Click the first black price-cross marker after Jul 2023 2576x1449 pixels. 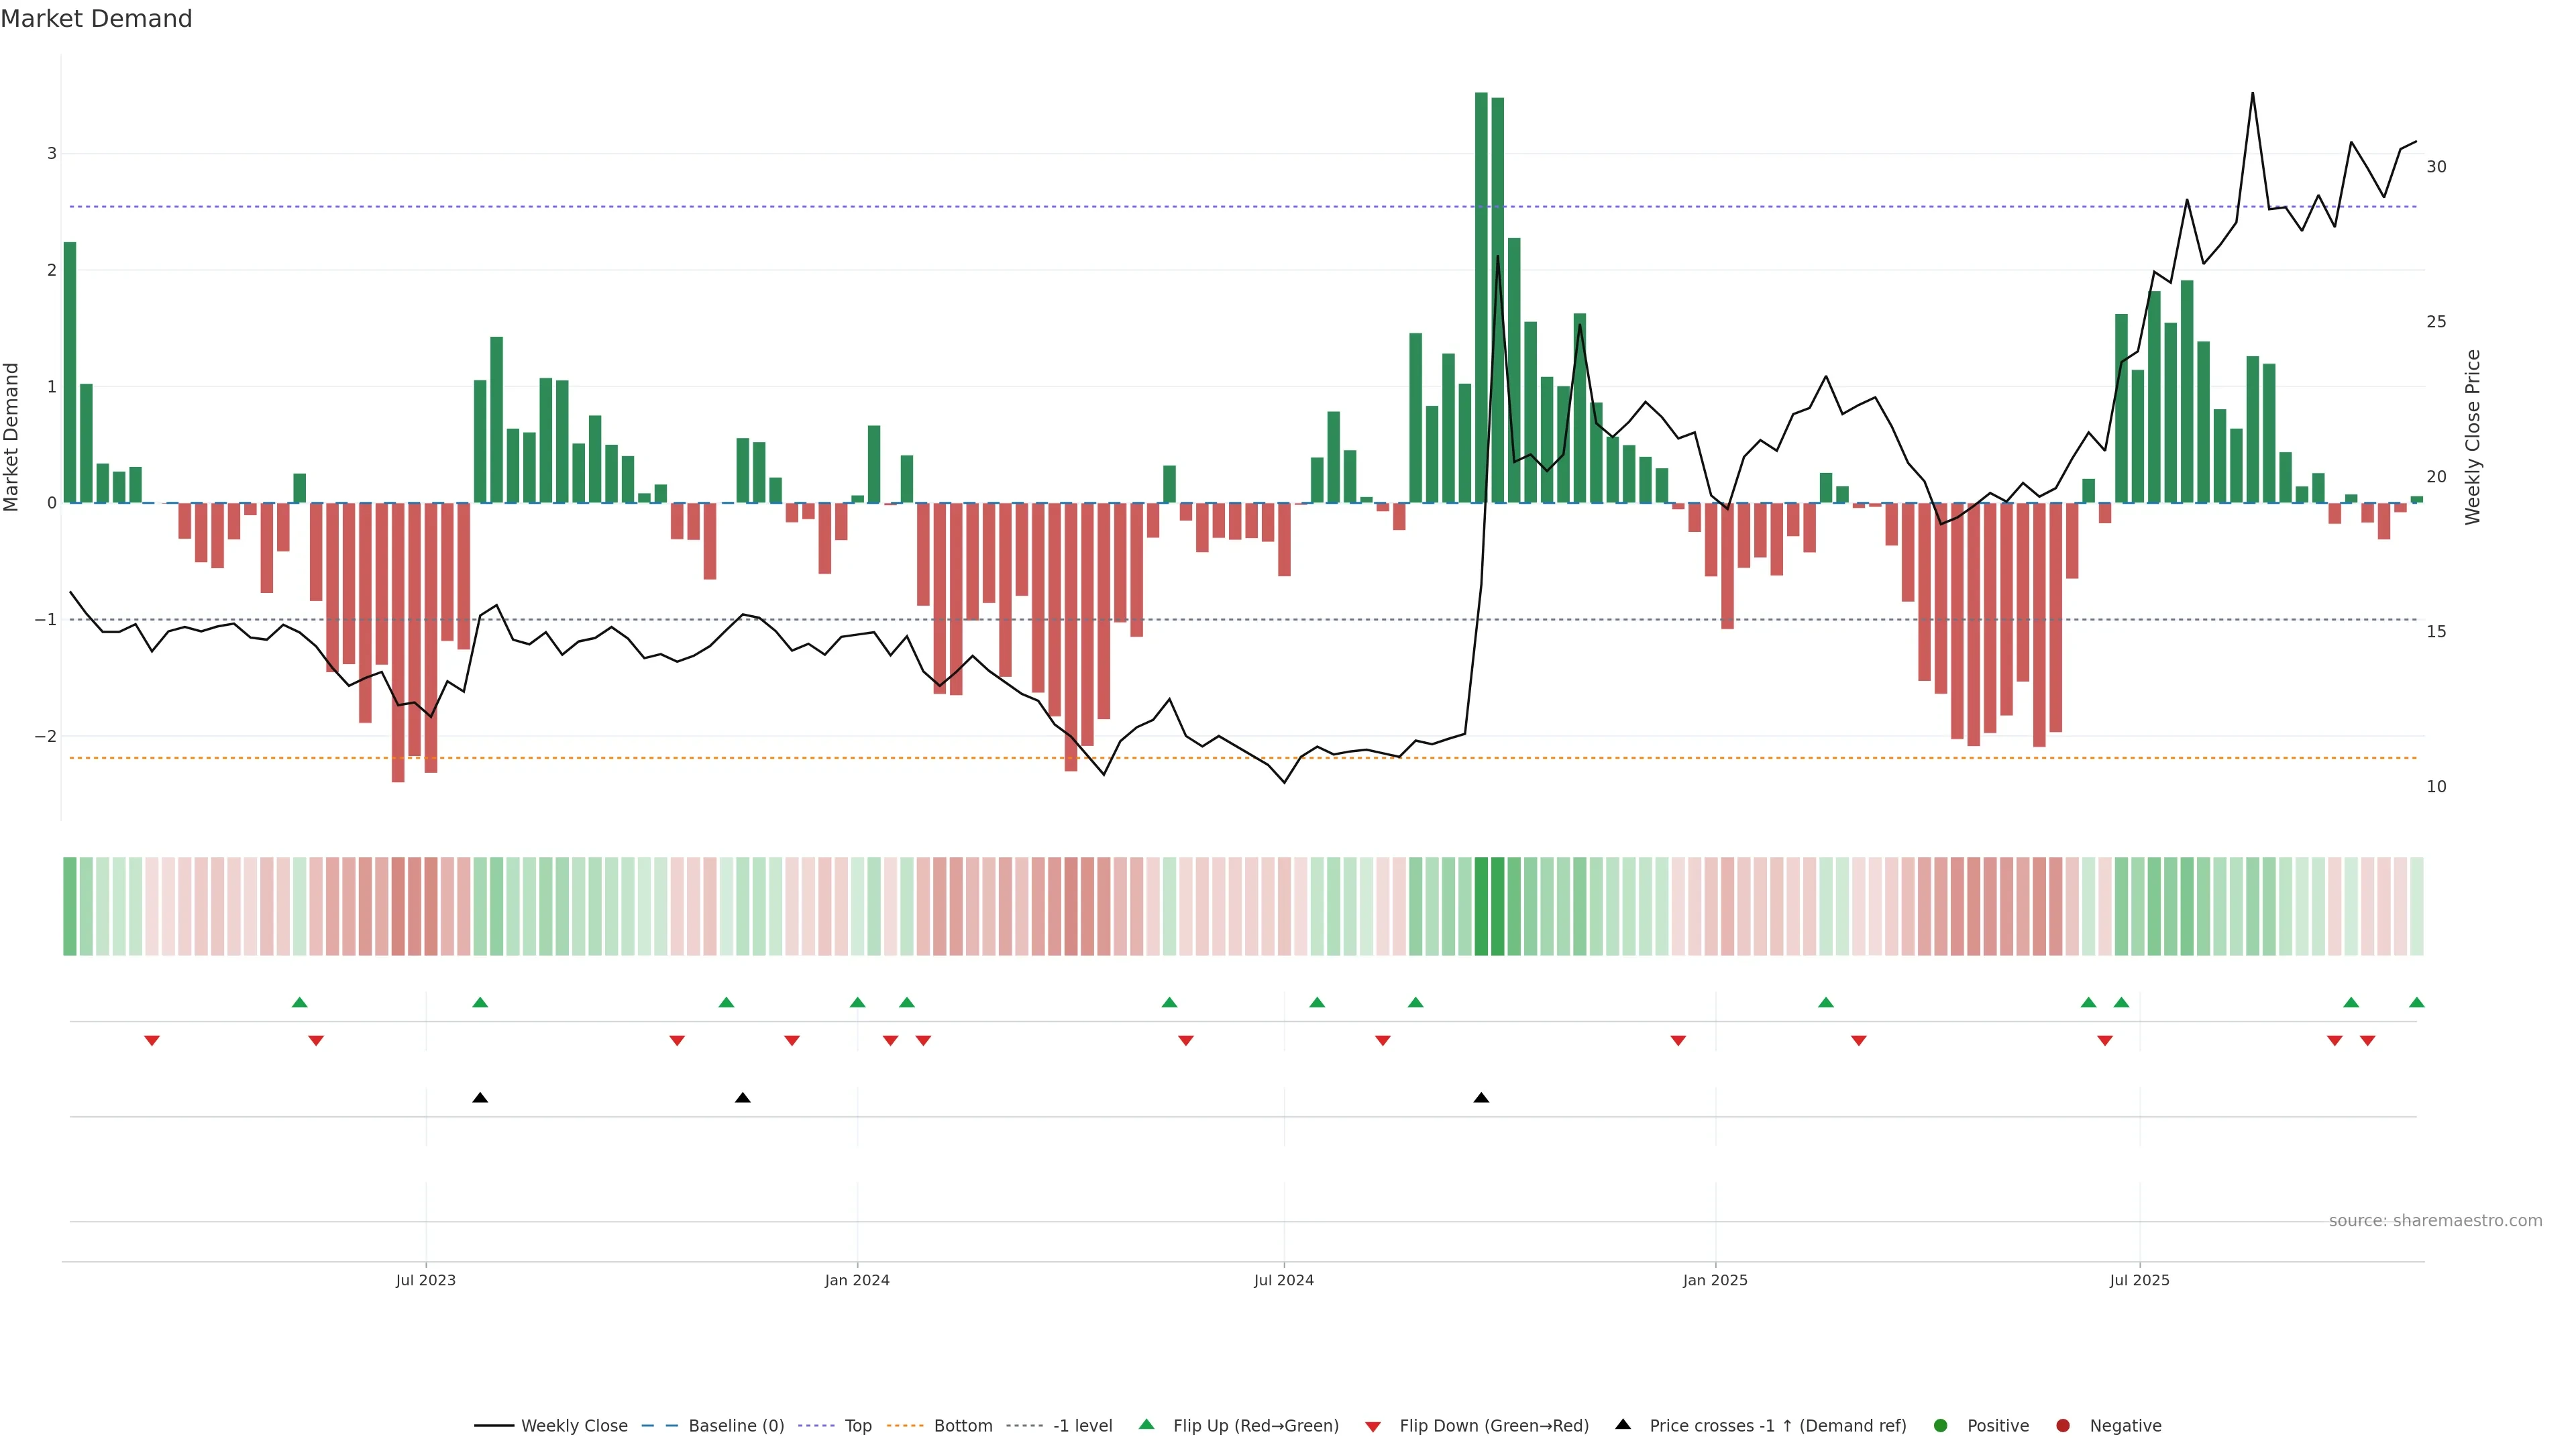click(480, 1098)
